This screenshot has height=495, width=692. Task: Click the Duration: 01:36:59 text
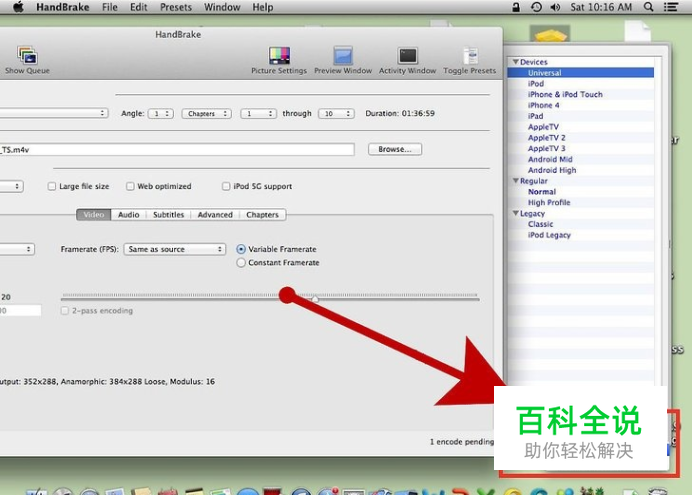(400, 113)
